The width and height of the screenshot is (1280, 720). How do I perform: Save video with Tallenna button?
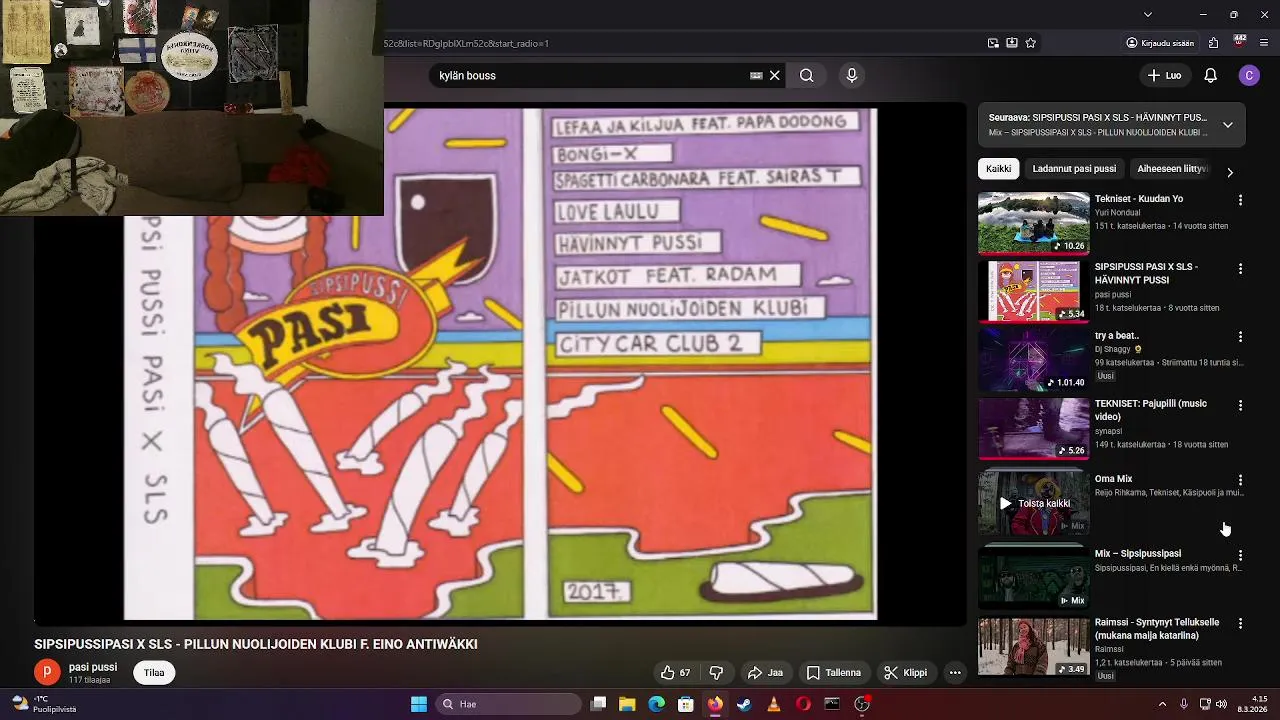(x=834, y=672)
